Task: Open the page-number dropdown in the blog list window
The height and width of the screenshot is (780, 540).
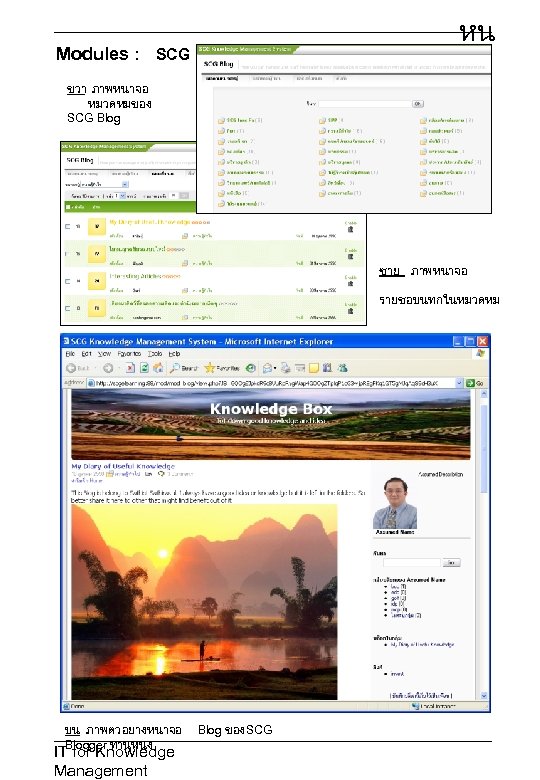Action: point(122,196)
